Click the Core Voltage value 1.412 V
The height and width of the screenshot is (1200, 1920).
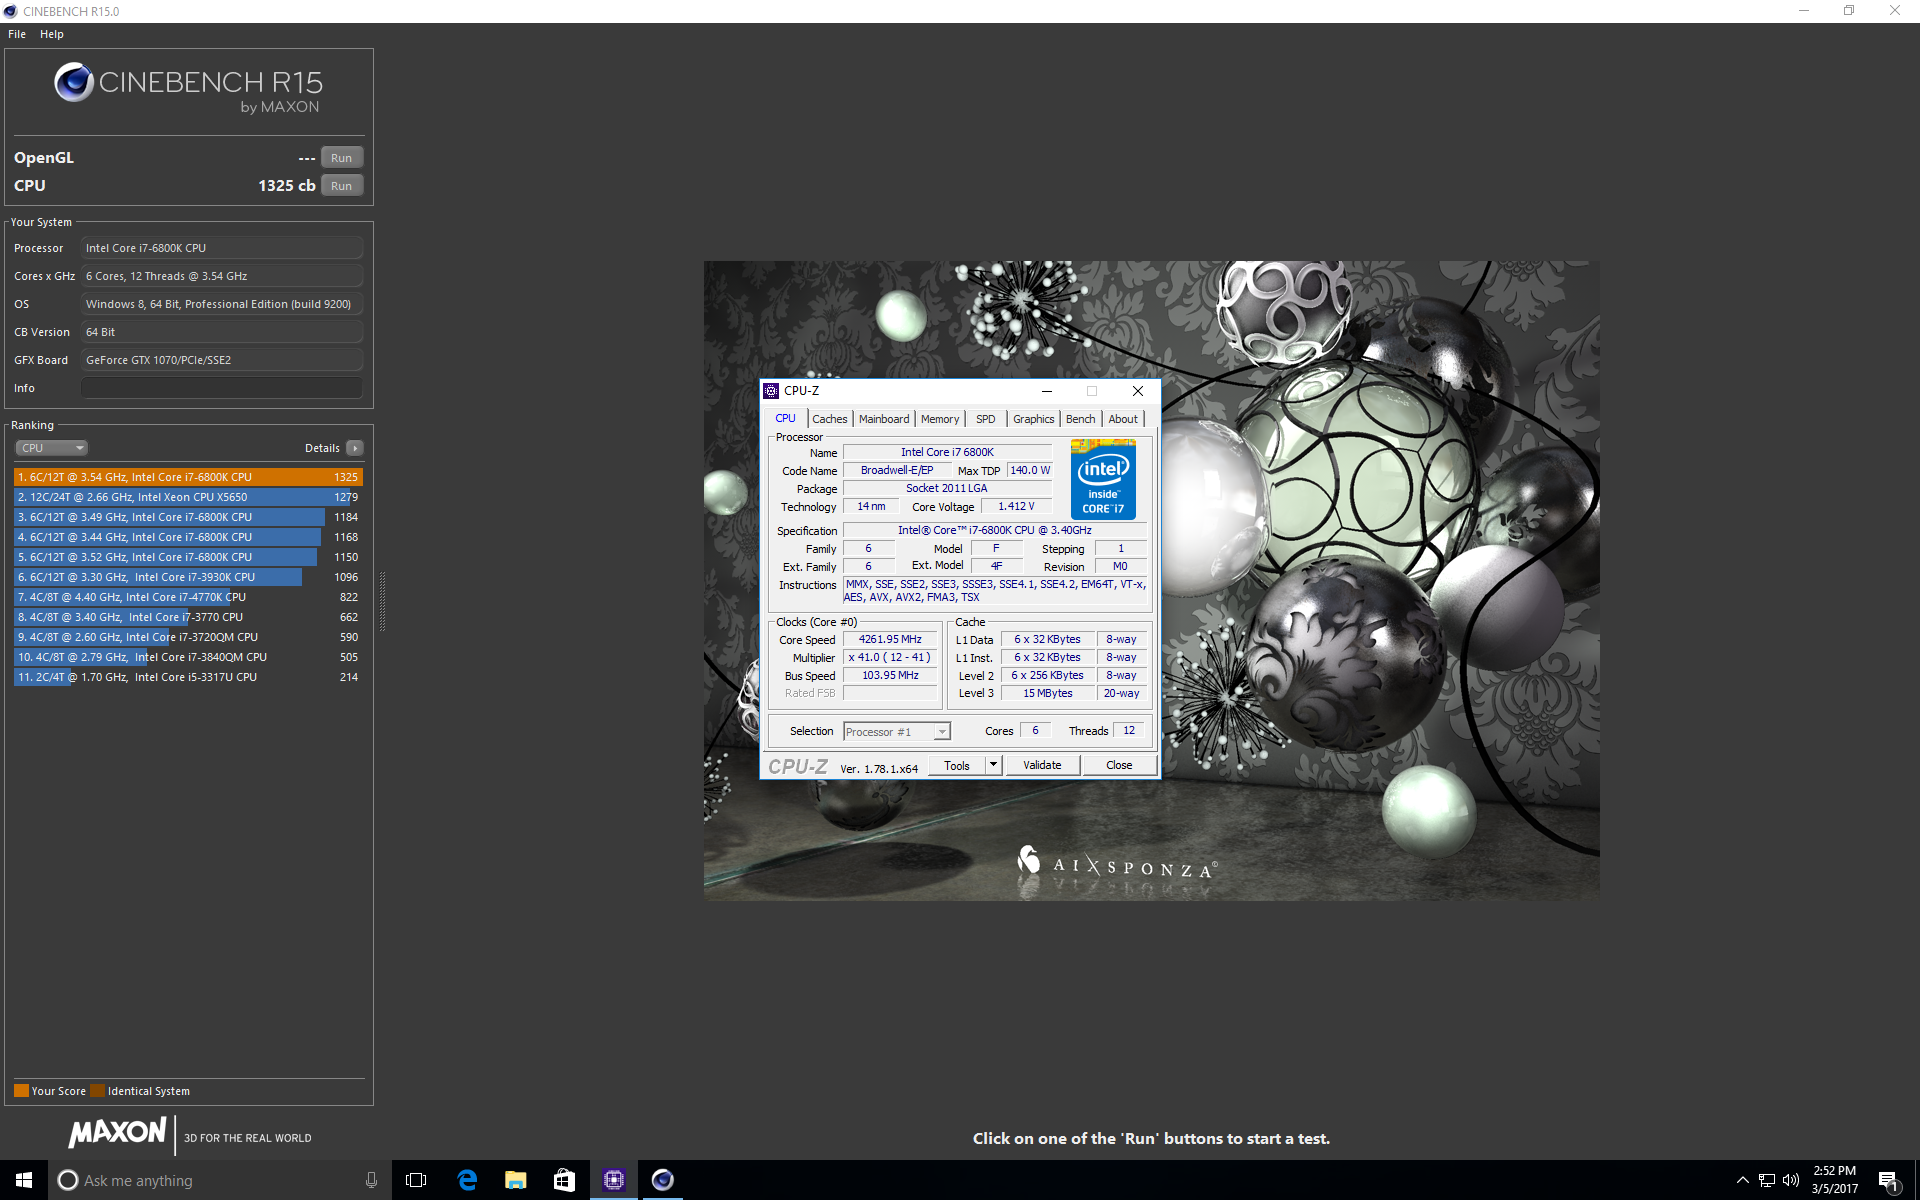click(1016, 507)
